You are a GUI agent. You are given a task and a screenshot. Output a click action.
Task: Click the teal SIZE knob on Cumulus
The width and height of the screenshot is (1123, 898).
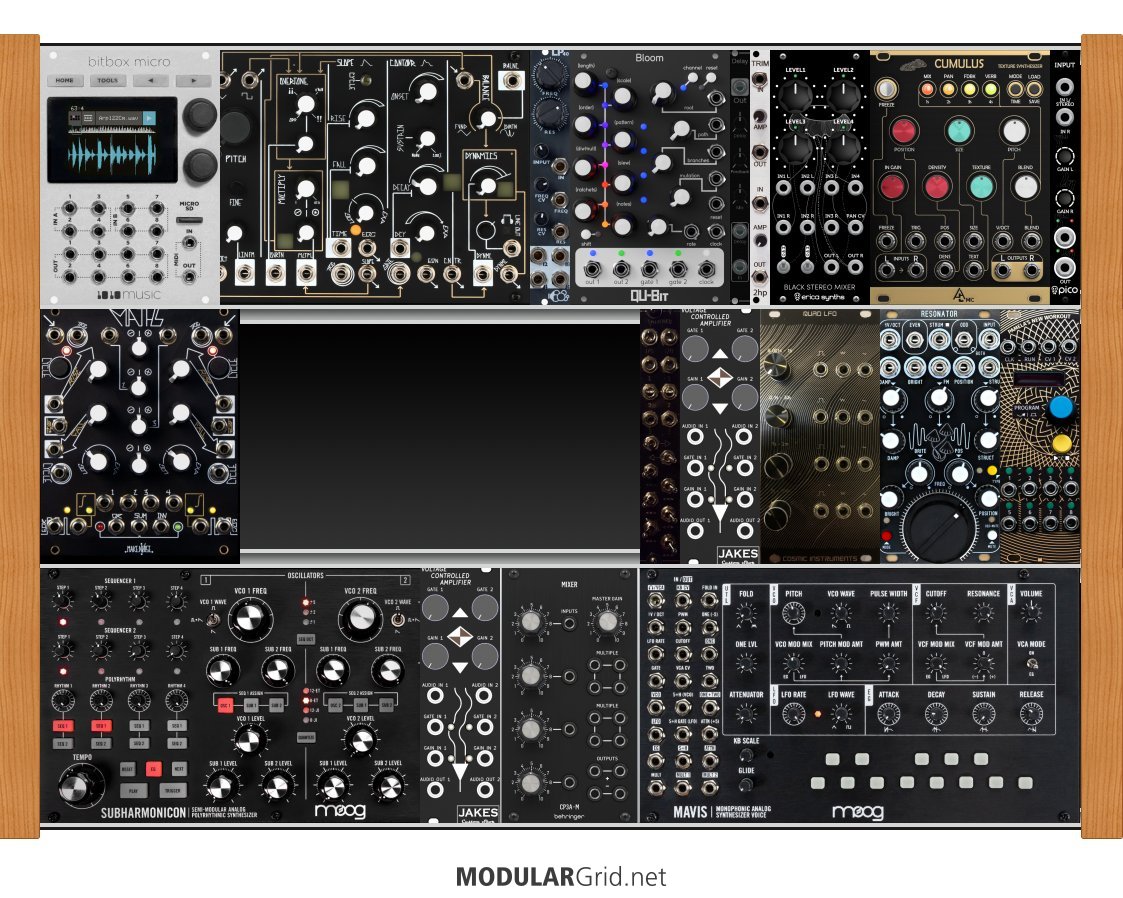pyautogui.click(x=959, y=132)
